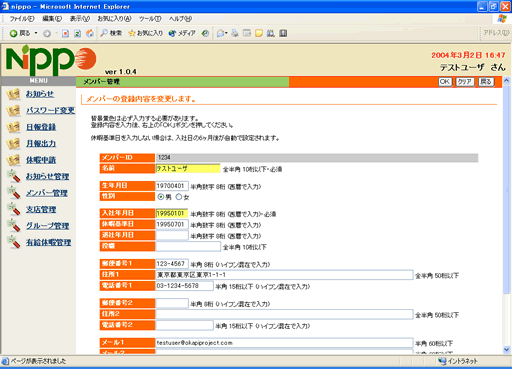
Task: Click the page scrollbar down arrow
Action: (507, 350)
